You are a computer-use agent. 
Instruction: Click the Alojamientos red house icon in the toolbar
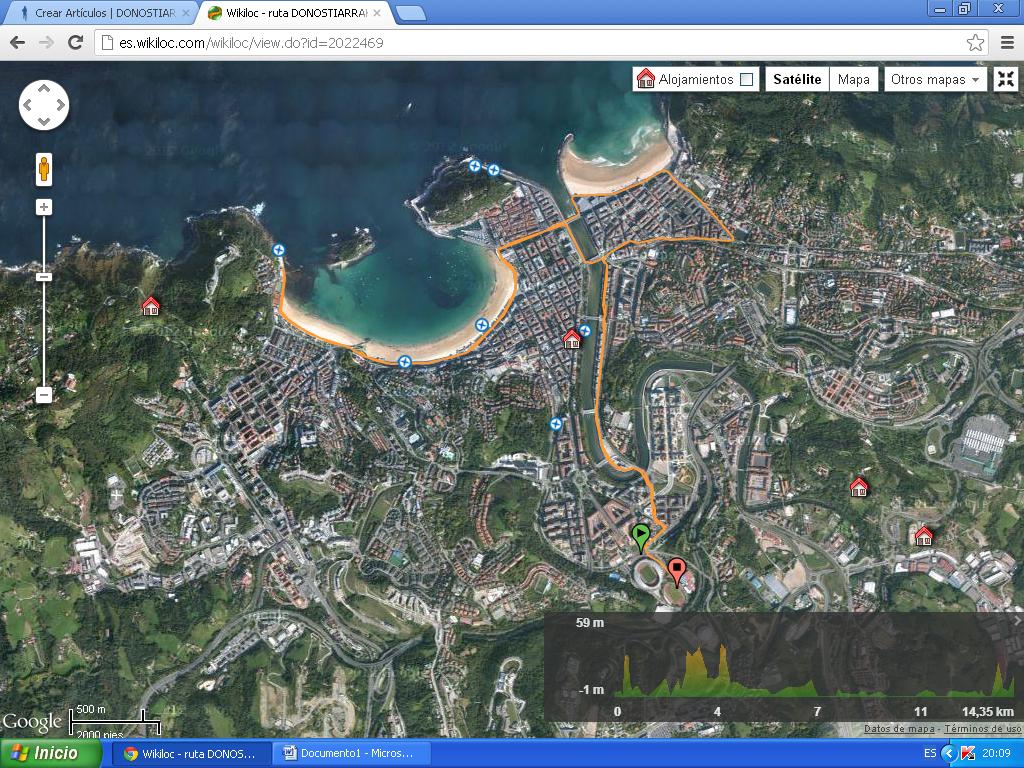click(x=645, y=79)
